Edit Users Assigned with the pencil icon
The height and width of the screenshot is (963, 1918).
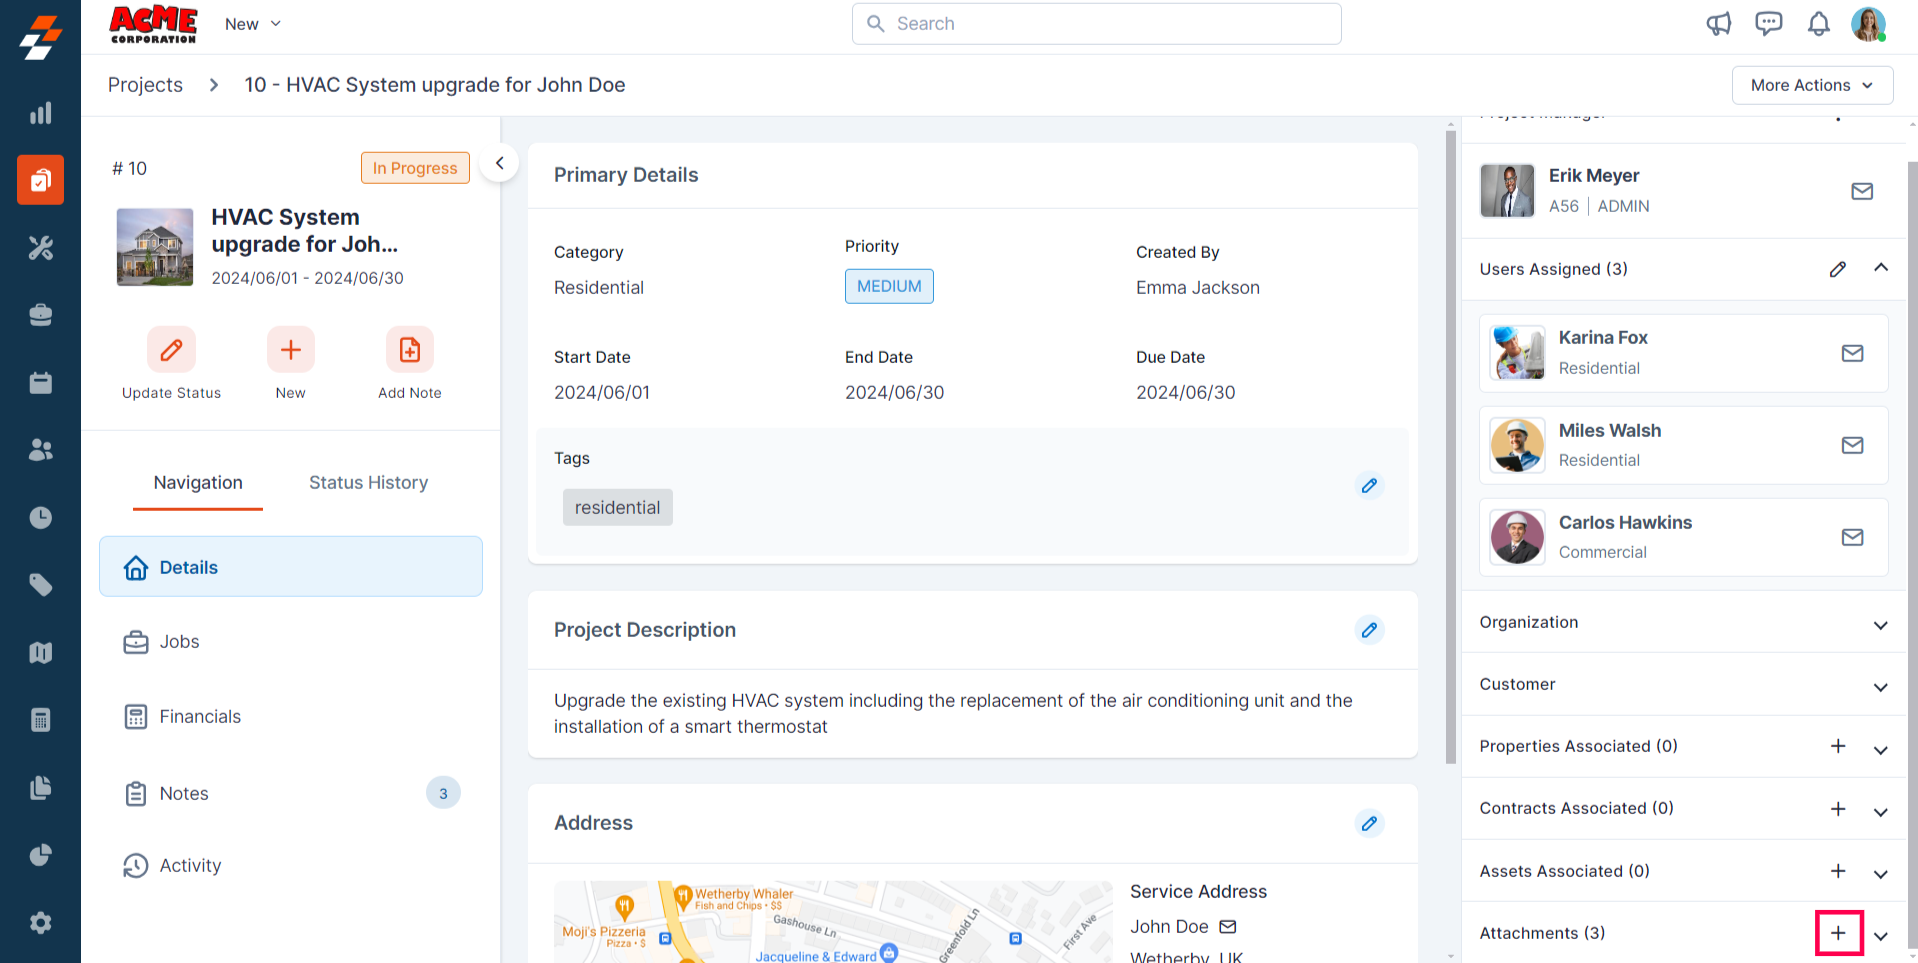click(x=1838, y=269)
